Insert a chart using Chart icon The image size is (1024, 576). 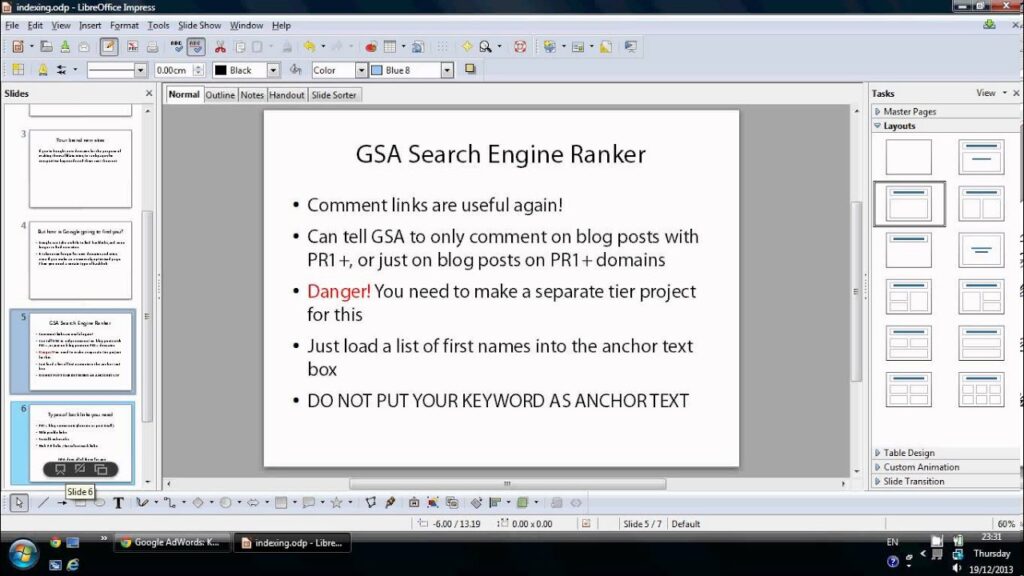click(x=370, y=46)
